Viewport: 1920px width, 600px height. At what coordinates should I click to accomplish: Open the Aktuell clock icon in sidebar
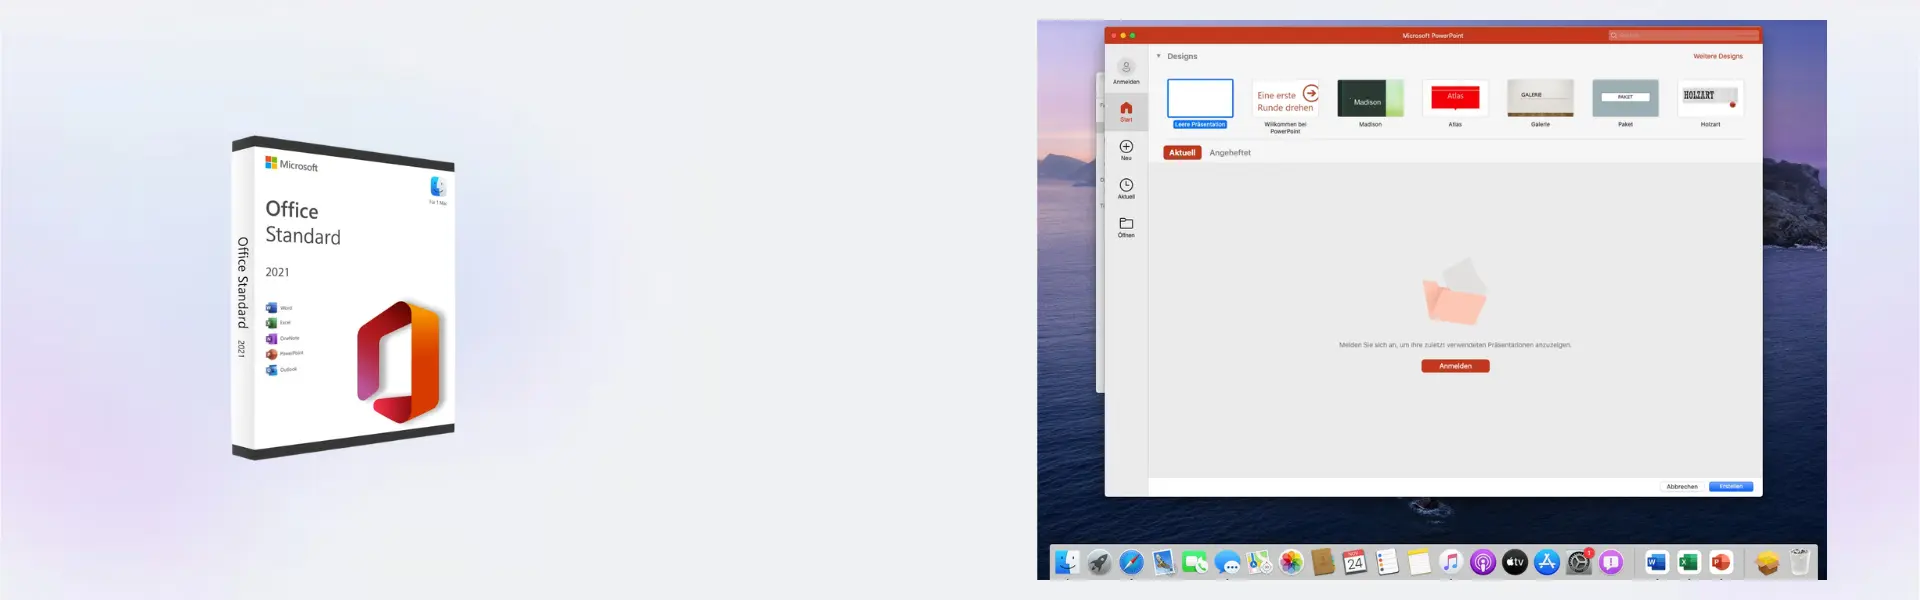(1126, 185)
